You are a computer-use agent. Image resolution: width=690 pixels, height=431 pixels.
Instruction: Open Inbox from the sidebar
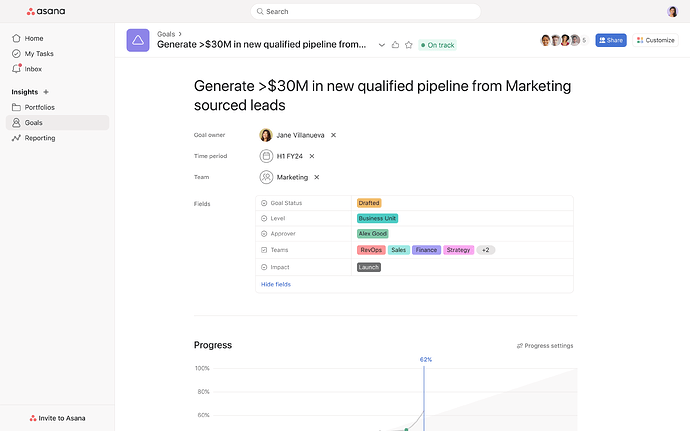coord(34,68)
